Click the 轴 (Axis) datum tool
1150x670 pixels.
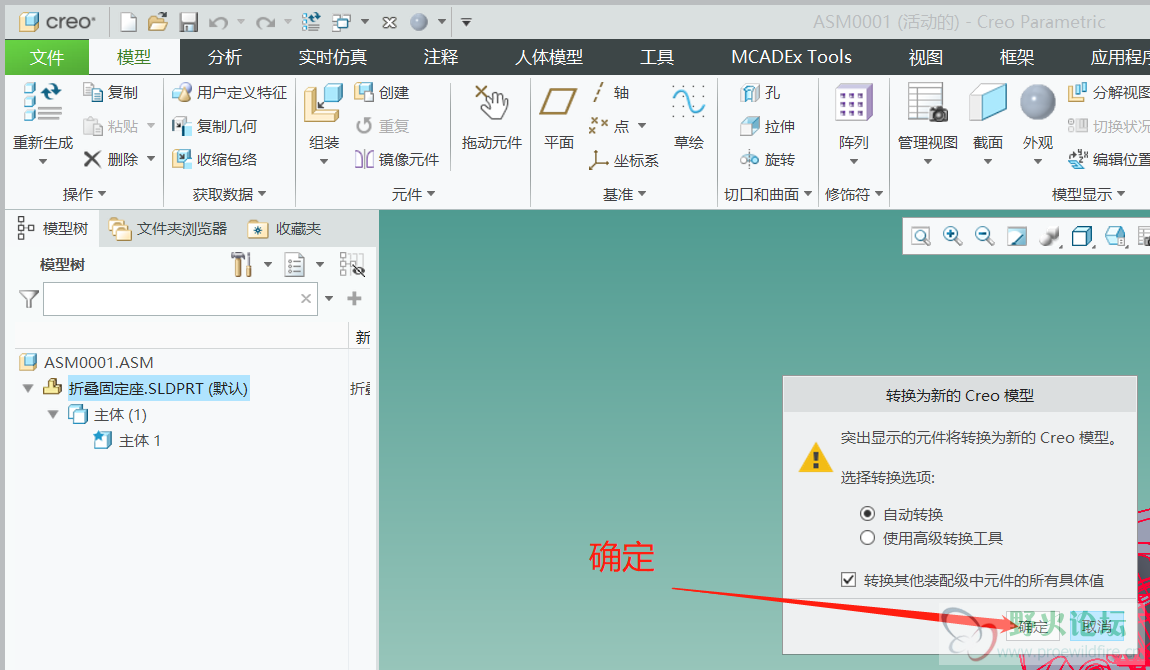(x=609, y=92)
